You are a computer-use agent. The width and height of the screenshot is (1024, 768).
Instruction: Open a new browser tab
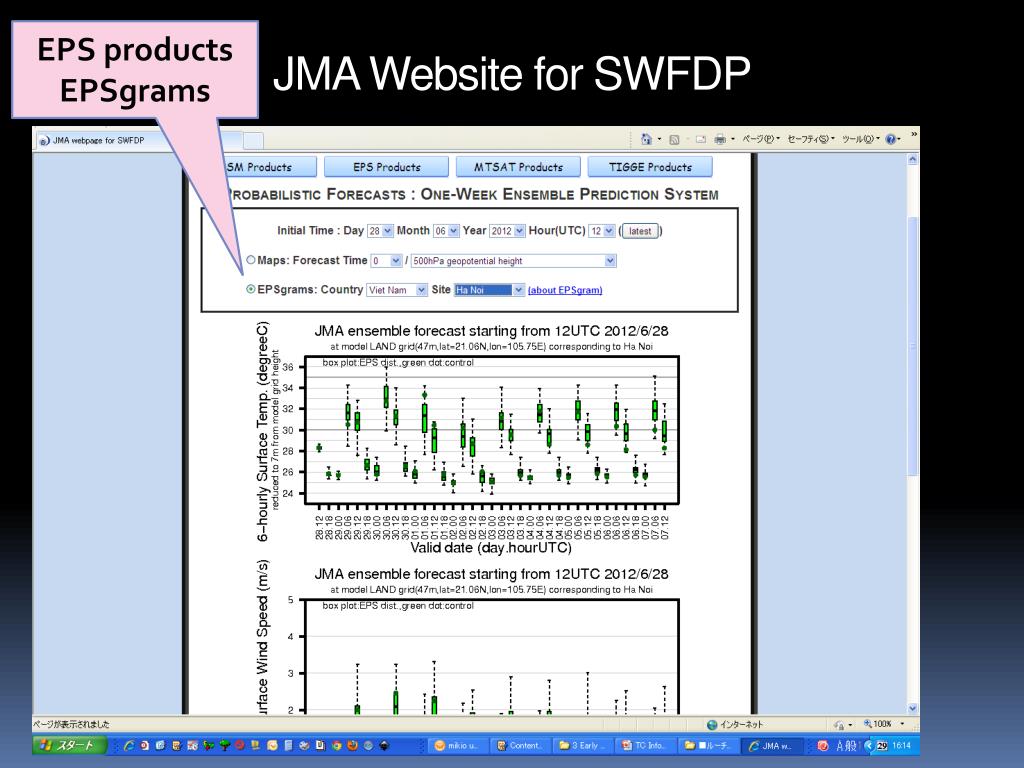[253, 140]
